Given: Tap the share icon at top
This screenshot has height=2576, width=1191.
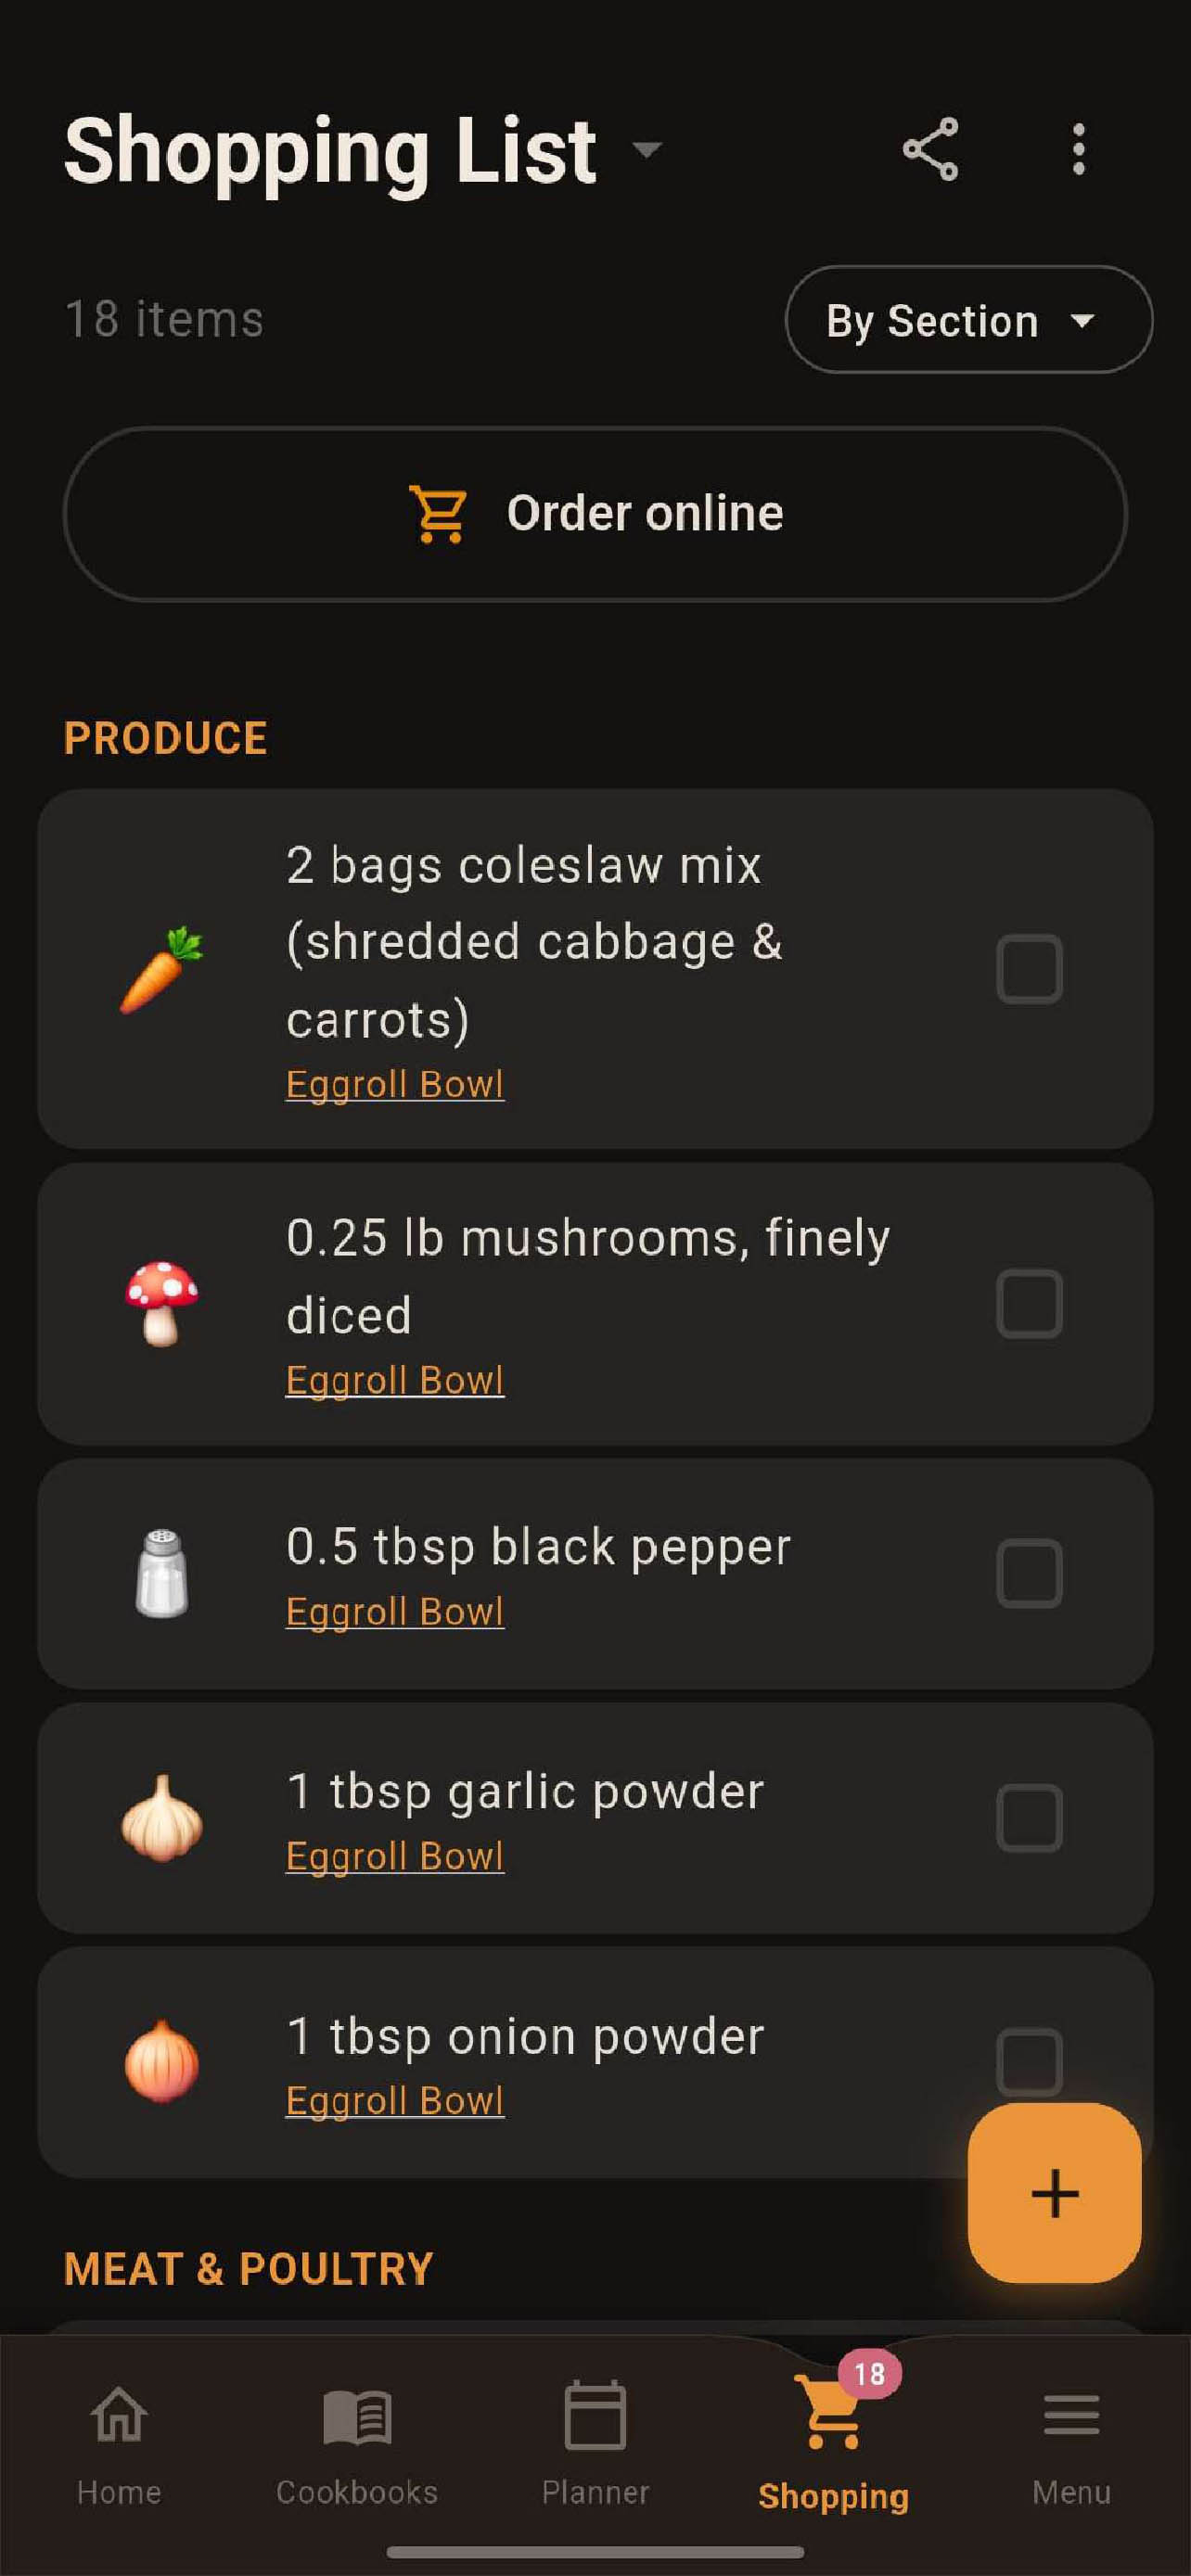Looking at the screenshot, I should tap(931, 147).
